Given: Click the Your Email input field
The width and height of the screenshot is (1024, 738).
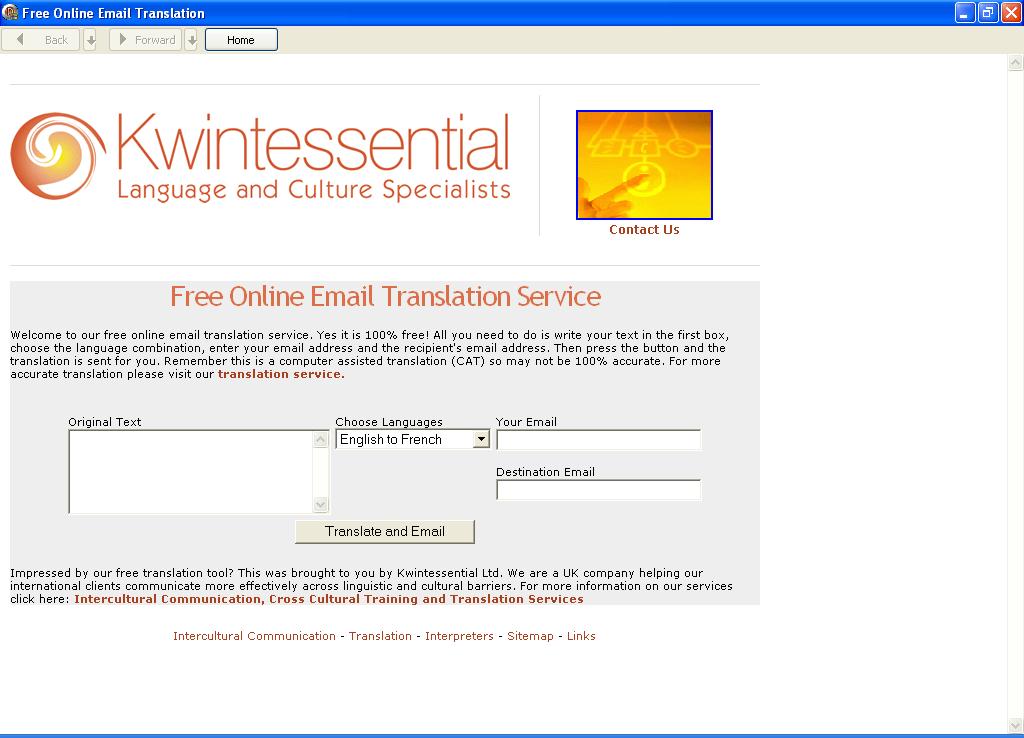Looking at the screenshot, I should click(x=598, y=440).
